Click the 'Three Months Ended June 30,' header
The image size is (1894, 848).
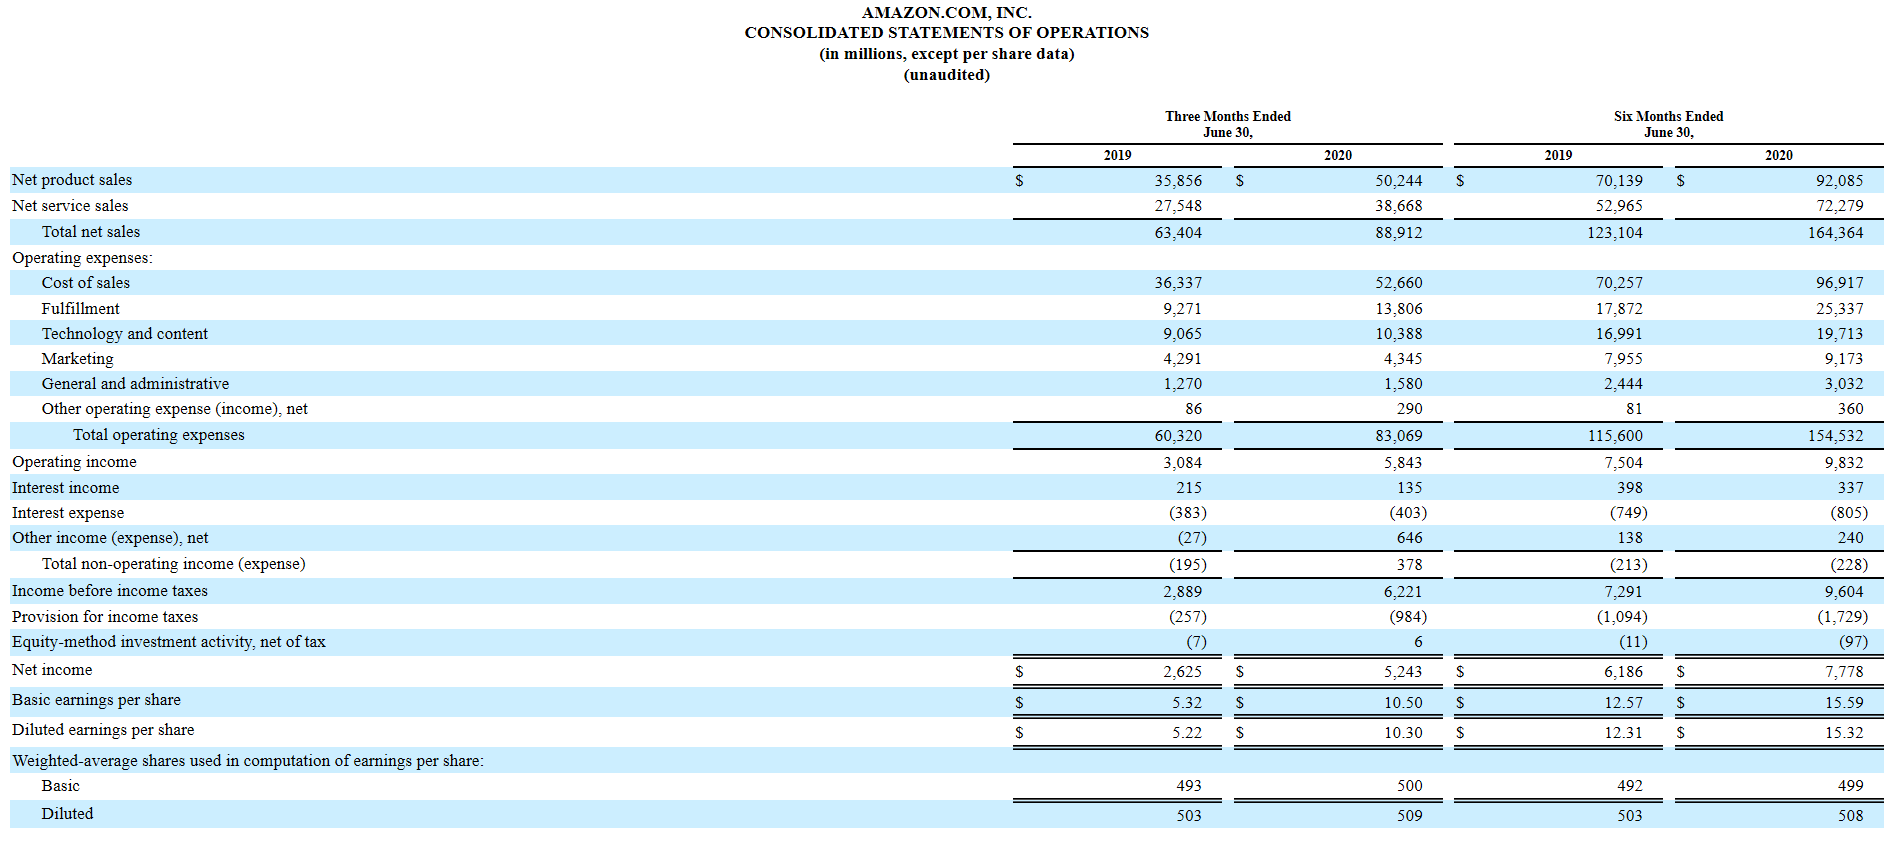[x=1227, y=124]
